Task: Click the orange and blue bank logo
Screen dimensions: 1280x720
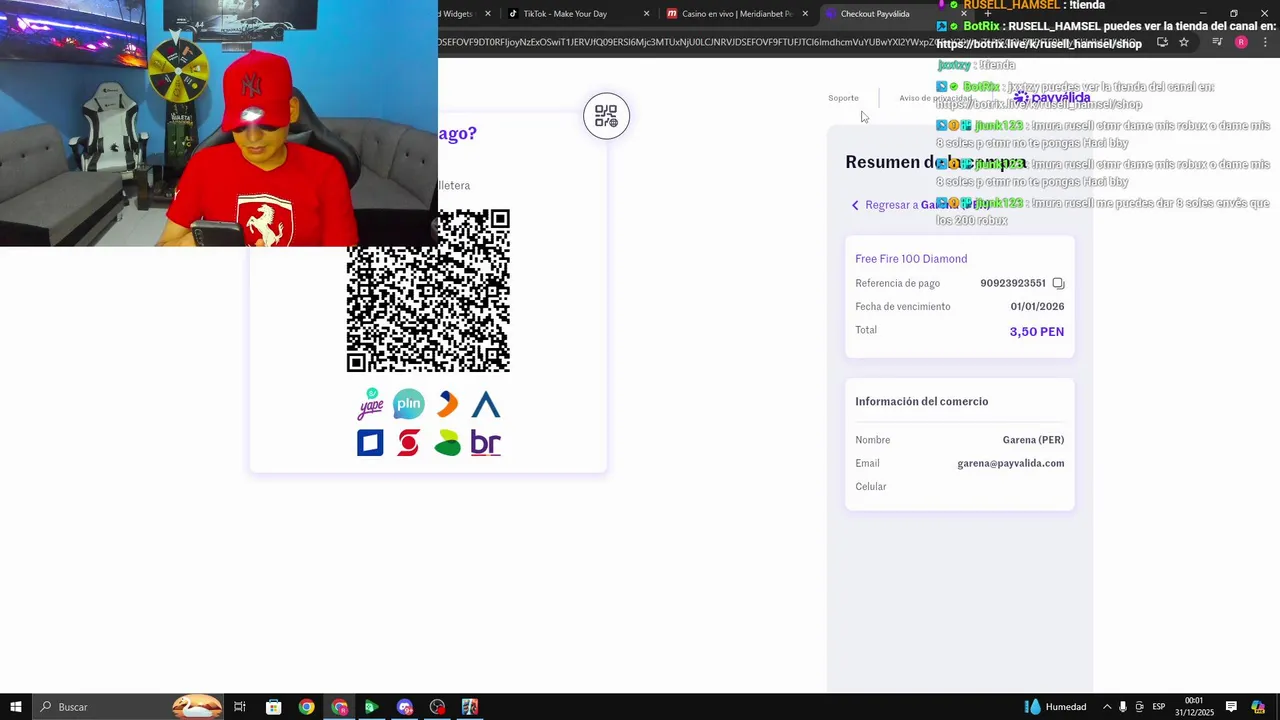Action: click(x=447, y=404)
